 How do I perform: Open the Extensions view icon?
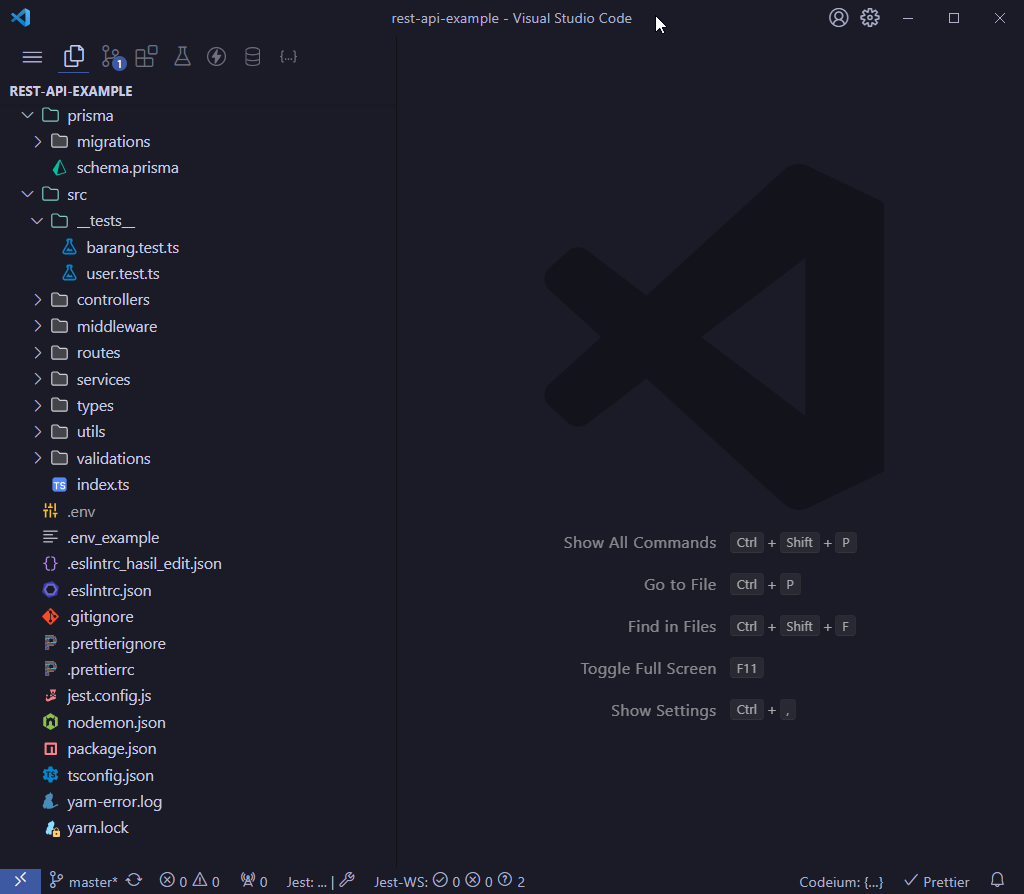[x=146, y=57]
